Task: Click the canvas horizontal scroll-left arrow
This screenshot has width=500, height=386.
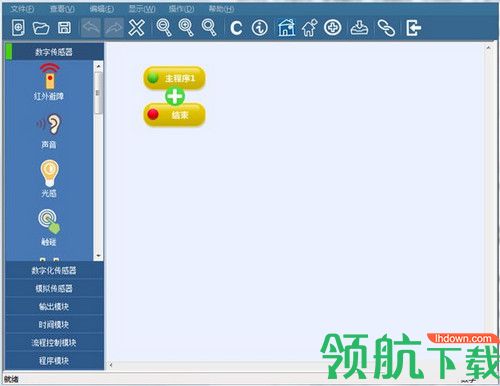Action: [x=111, y=365]
